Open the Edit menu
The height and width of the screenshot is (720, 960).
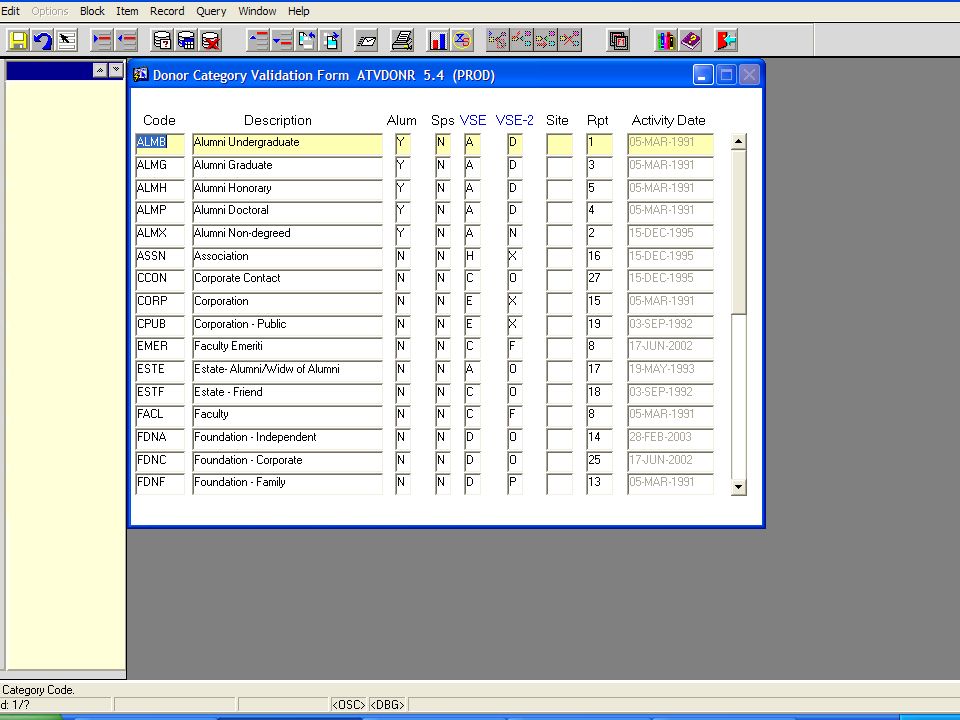tap(10, 11)
